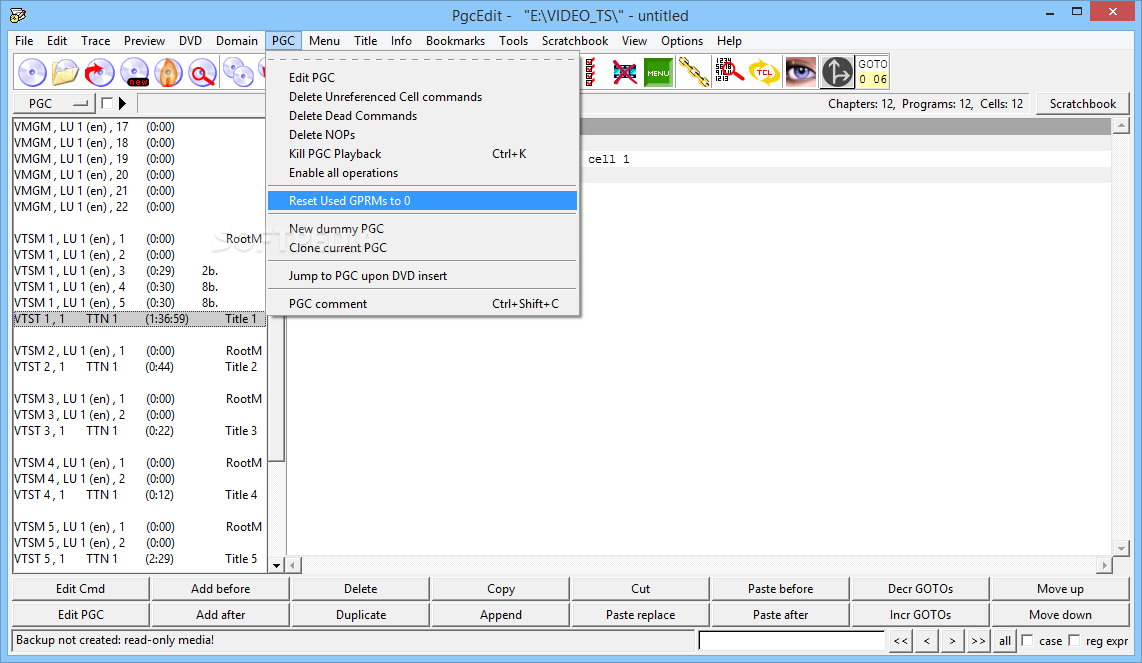Click the burn DVD flame icon

pyautogui.click(x=168, y=72)
